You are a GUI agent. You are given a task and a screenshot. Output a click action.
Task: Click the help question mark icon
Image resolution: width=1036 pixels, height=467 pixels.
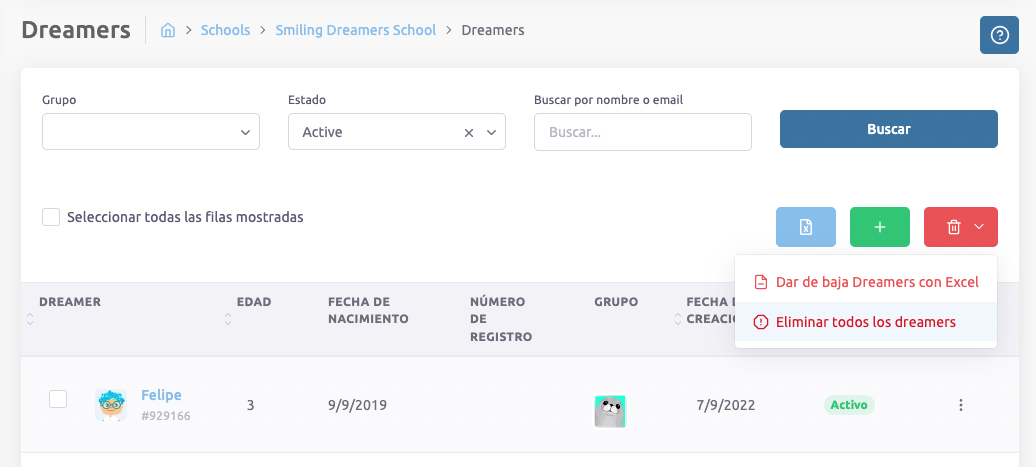click(x=999, y=35)
